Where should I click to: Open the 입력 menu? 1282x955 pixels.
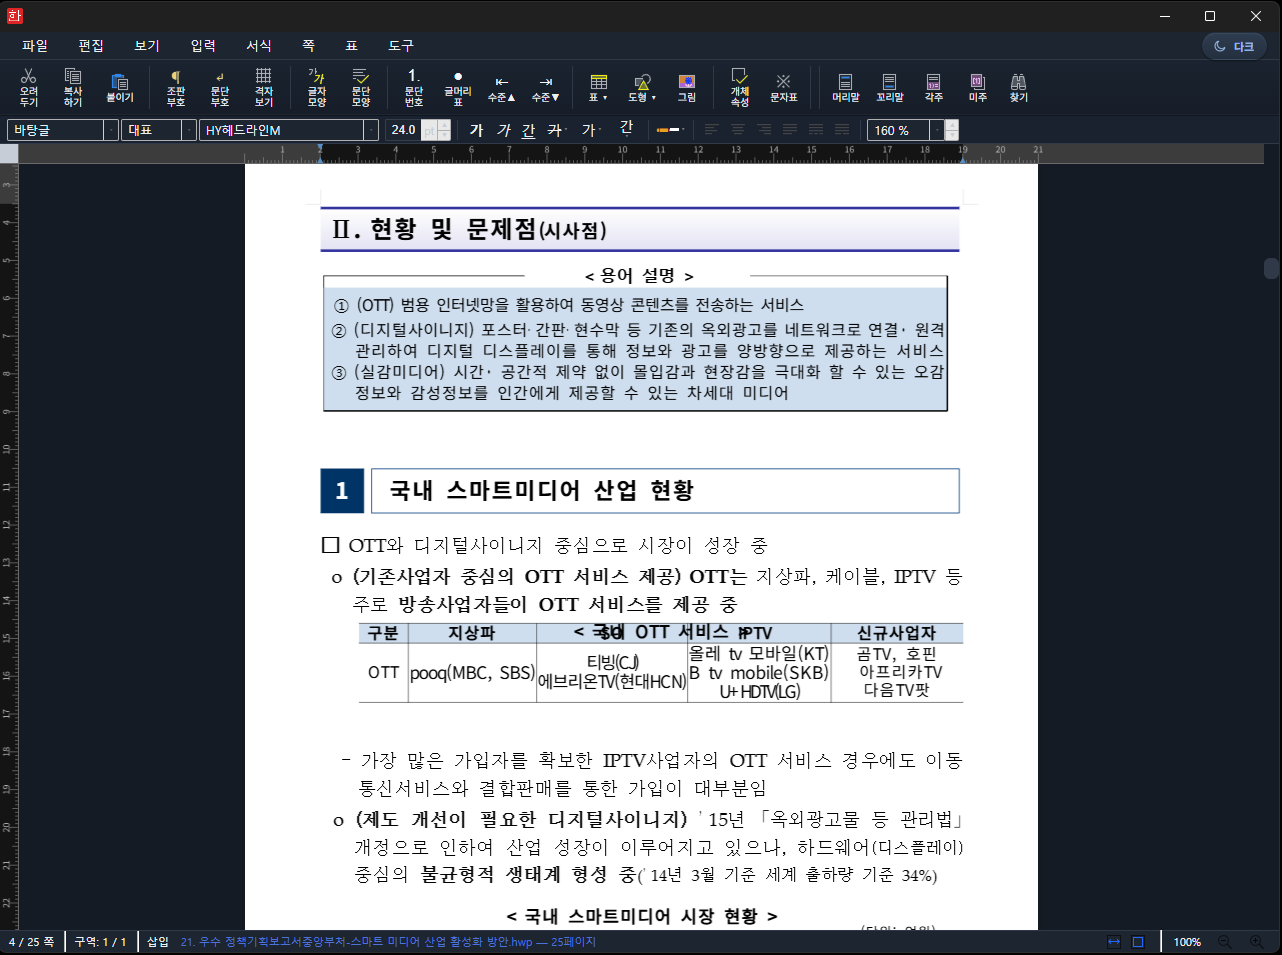pos(203,46)
